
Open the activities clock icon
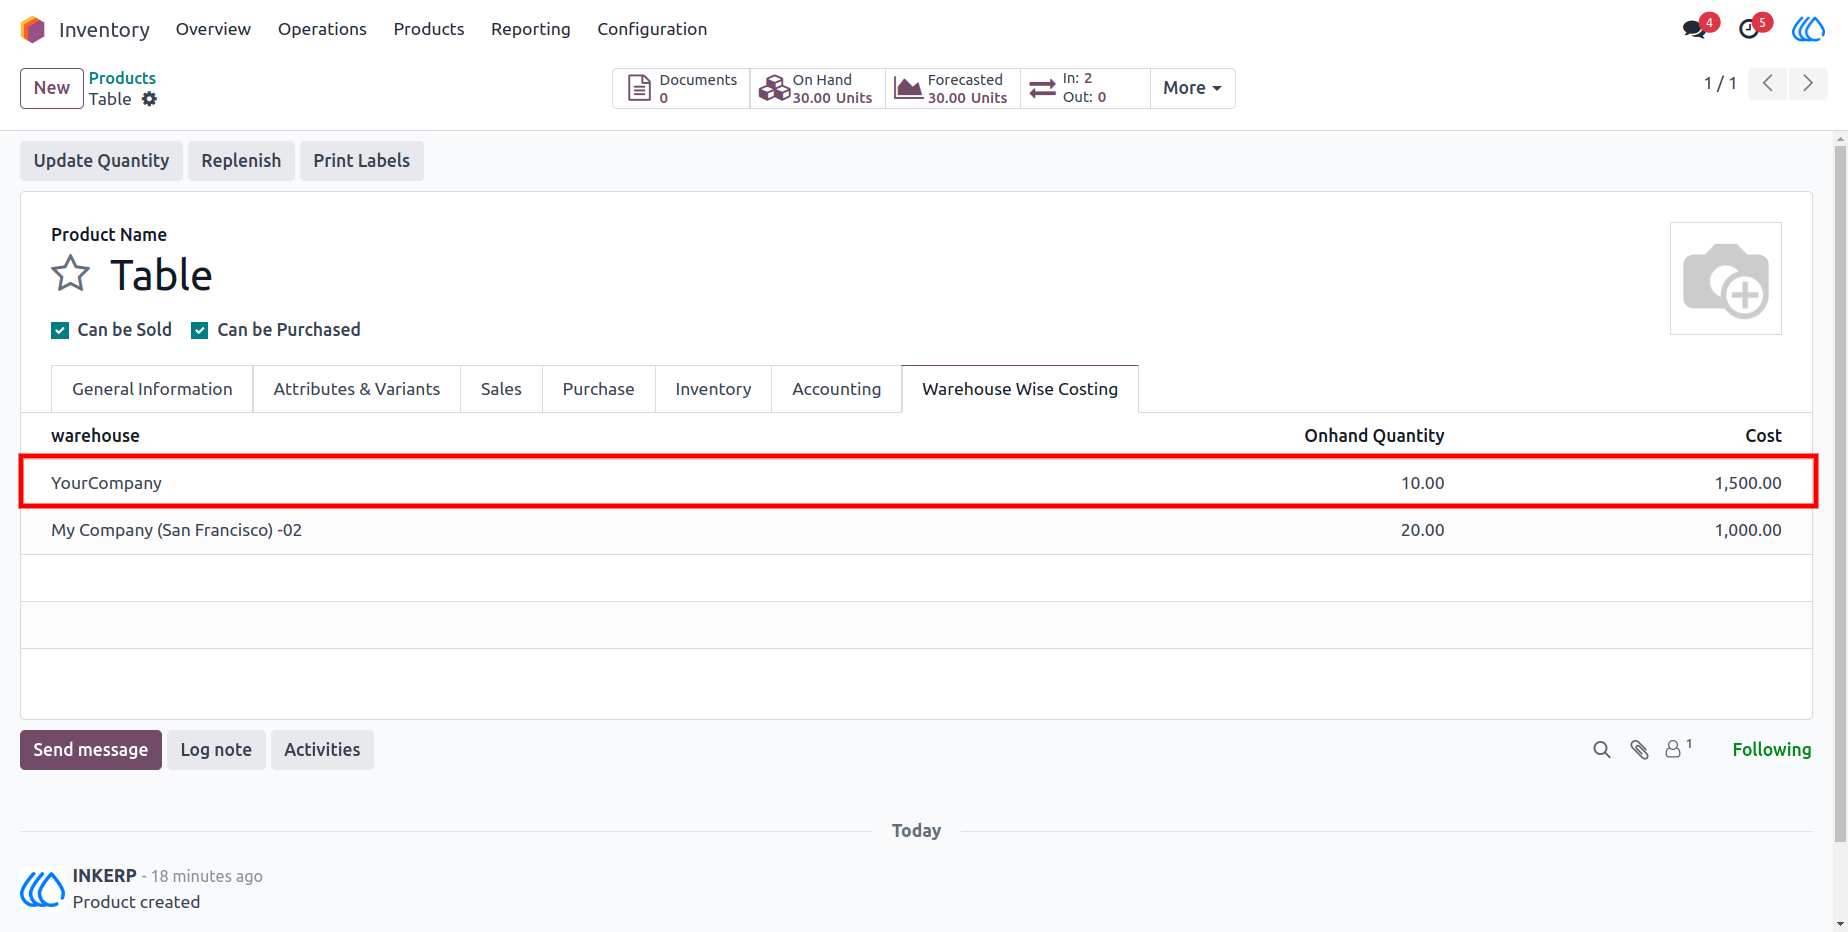(x=1749, y=29)
